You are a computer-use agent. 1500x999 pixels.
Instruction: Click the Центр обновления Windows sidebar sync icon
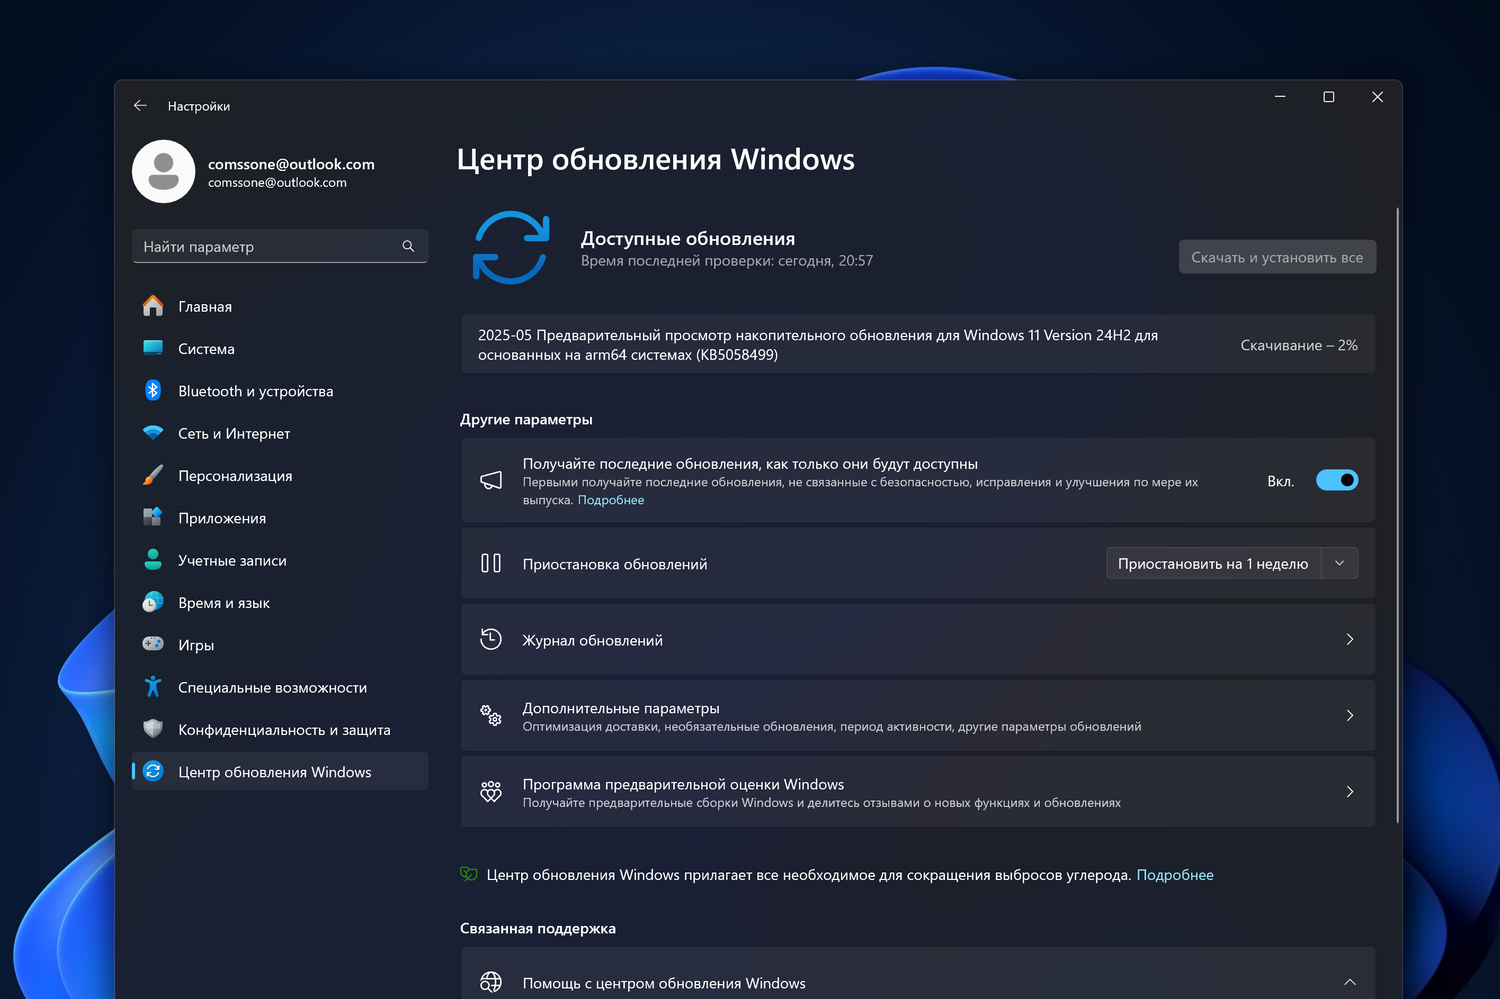point(153,771)
